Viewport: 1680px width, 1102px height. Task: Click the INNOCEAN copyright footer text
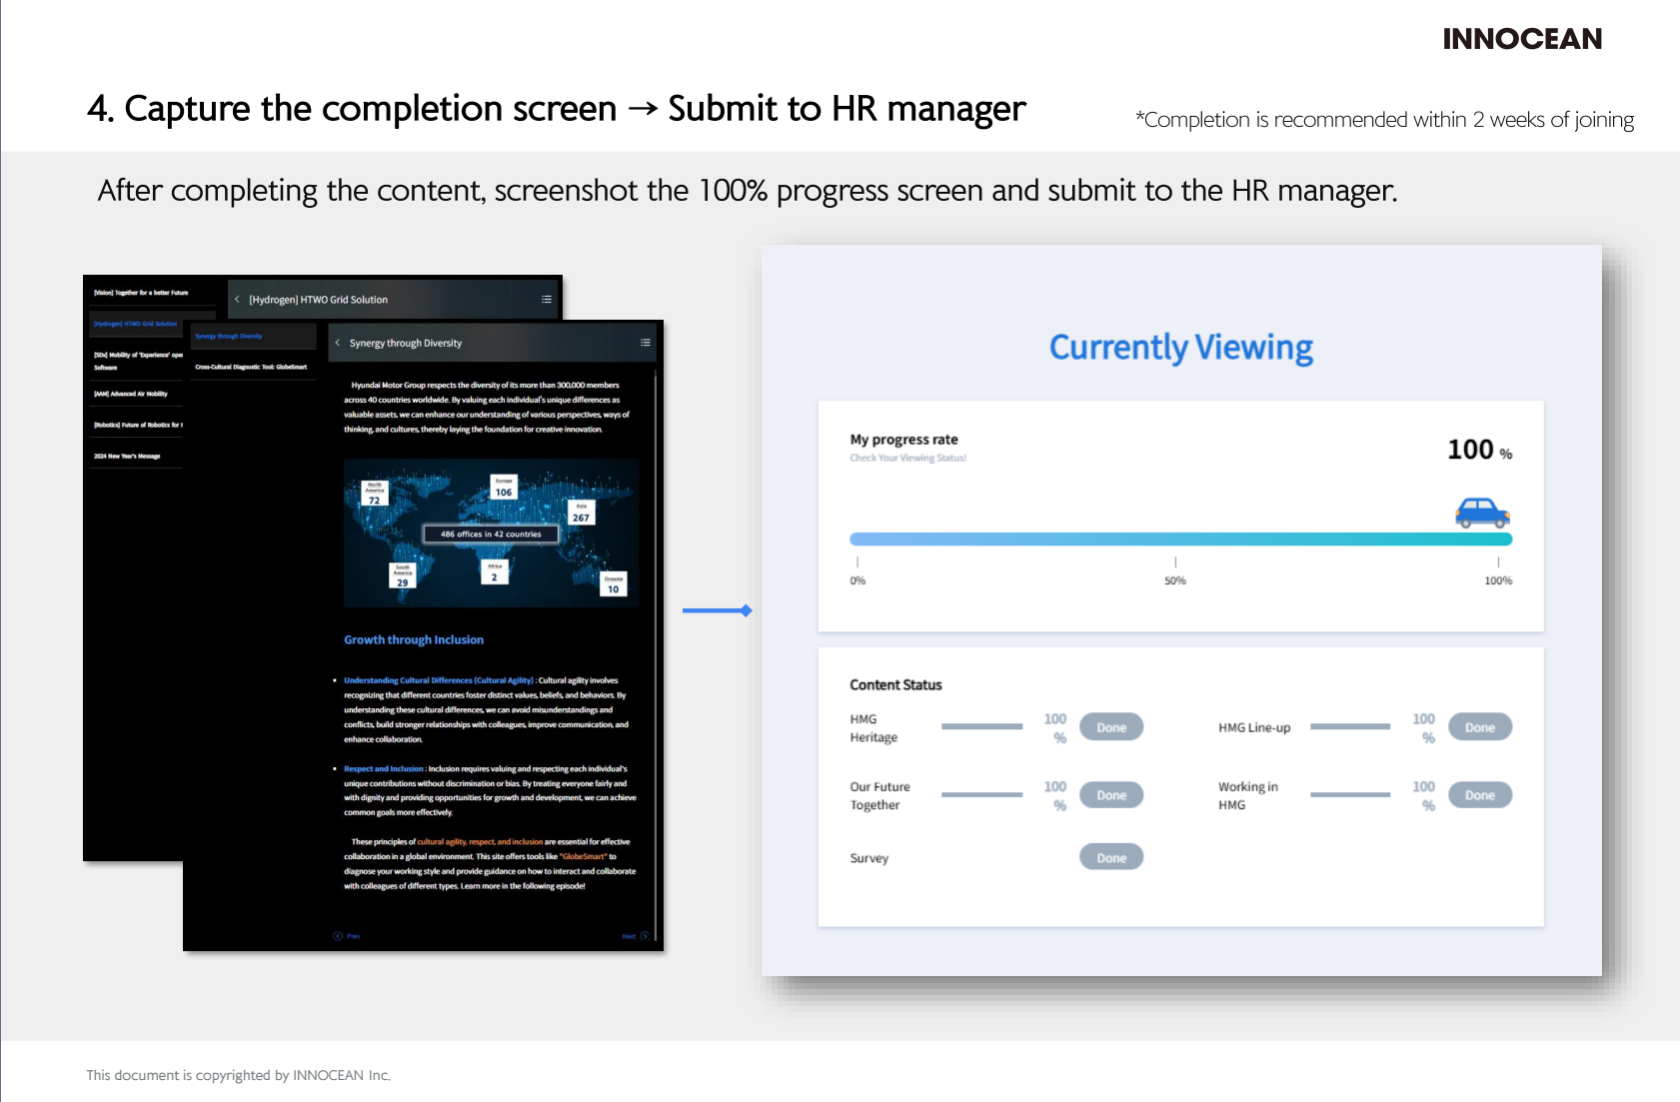238,1075
